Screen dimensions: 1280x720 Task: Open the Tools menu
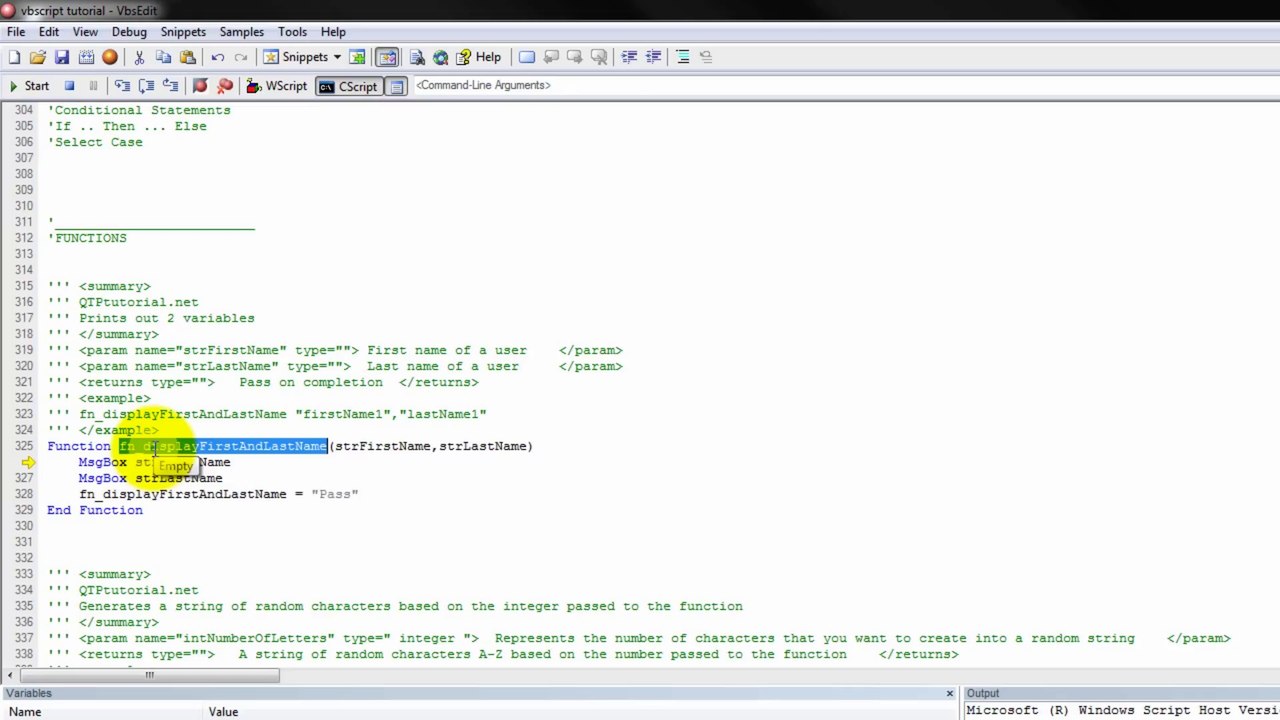click(x=293, y=32)
